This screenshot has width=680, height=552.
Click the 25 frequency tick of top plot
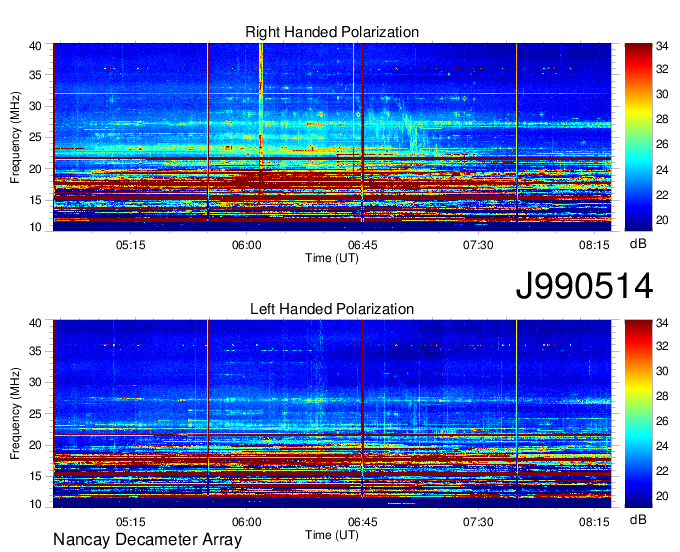click(x=35, y=137)
